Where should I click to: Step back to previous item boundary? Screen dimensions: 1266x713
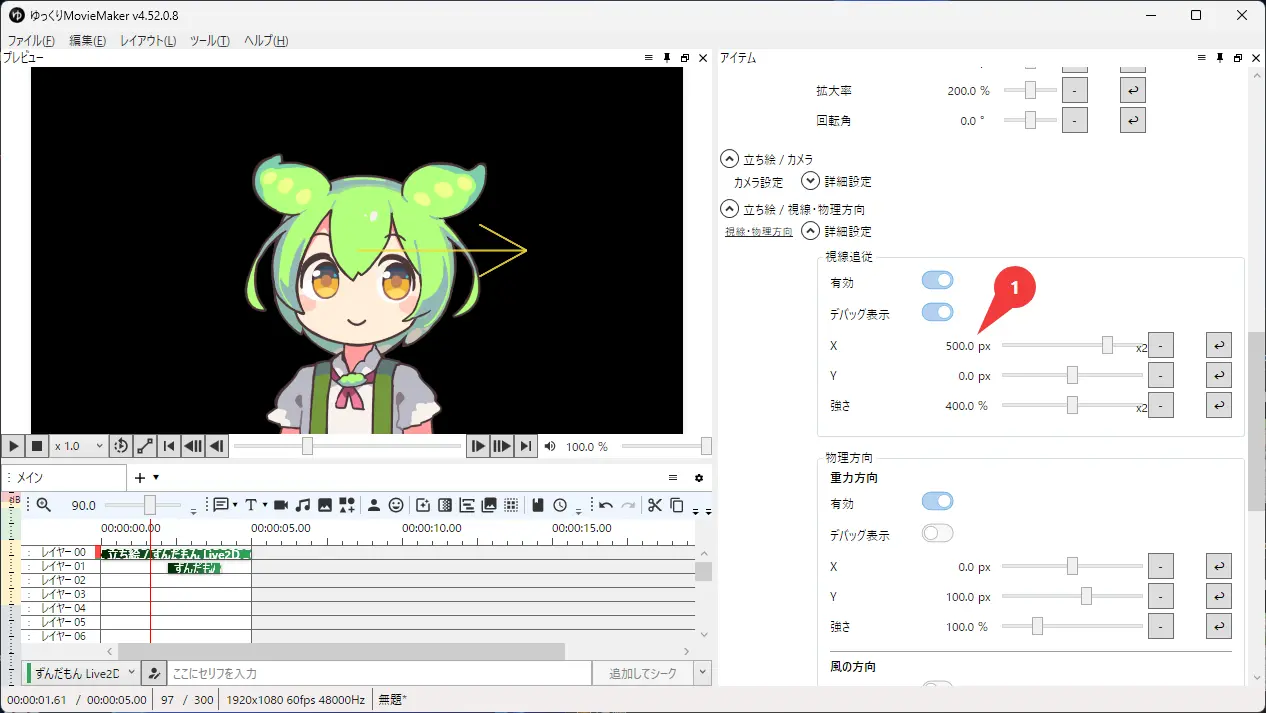(193, 446)
